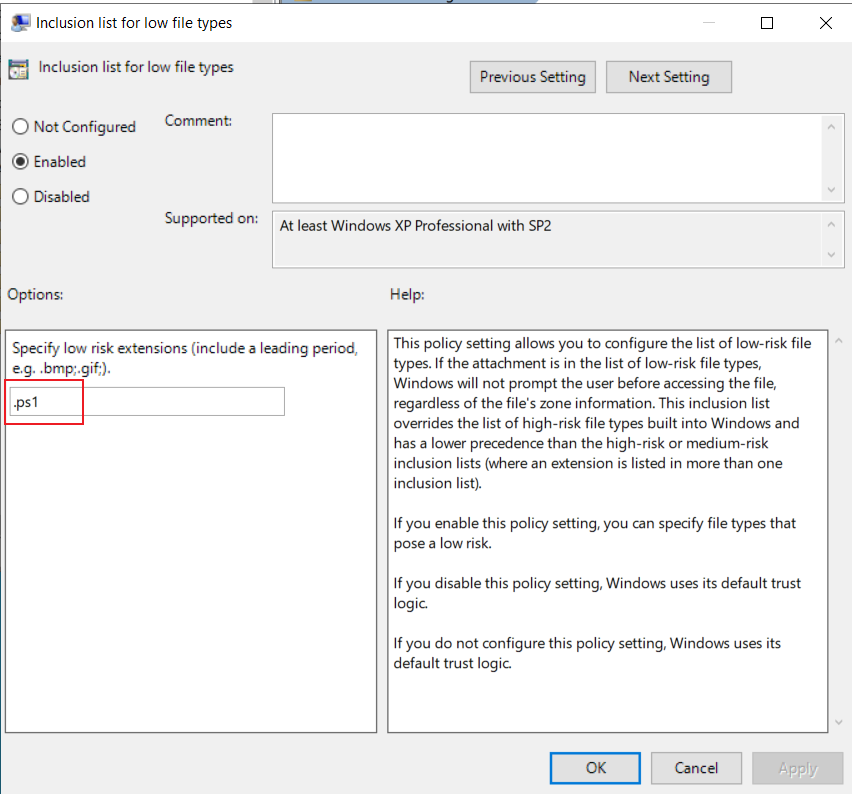Click the Comment box down scroll arrow
This screenshot has height=794, width=852.
tap(831, 190)
